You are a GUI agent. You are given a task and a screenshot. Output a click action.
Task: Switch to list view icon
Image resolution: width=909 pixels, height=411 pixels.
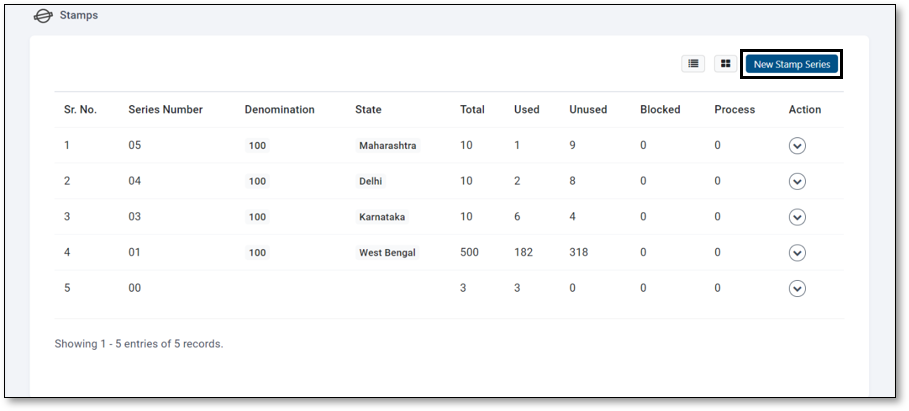[693, 64]
